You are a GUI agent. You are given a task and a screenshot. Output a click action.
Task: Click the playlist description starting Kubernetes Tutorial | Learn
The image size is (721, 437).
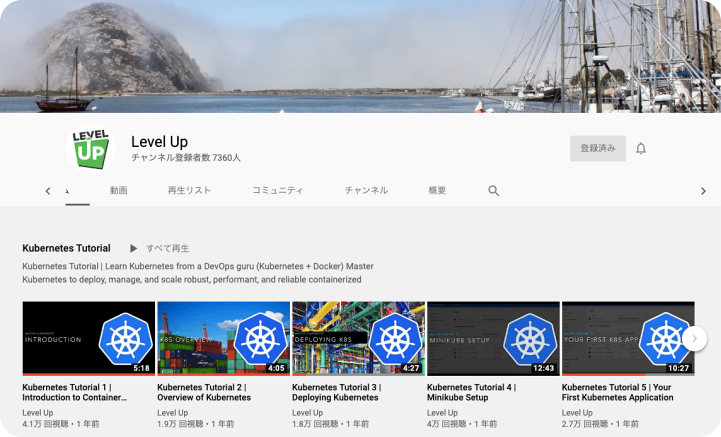click(x=198, y=273)
